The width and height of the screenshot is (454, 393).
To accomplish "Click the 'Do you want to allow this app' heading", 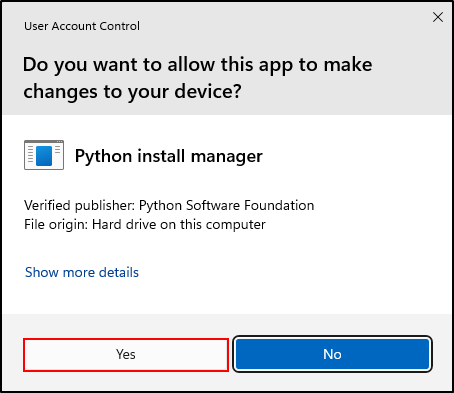I will point(197,78).
